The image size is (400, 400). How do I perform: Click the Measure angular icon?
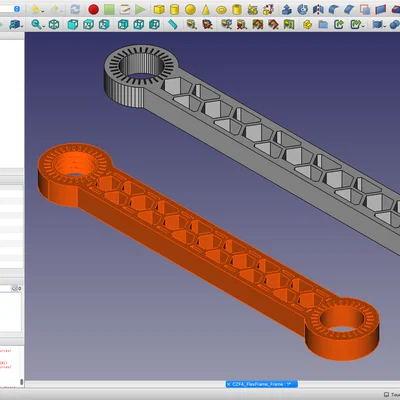(207, 24)
